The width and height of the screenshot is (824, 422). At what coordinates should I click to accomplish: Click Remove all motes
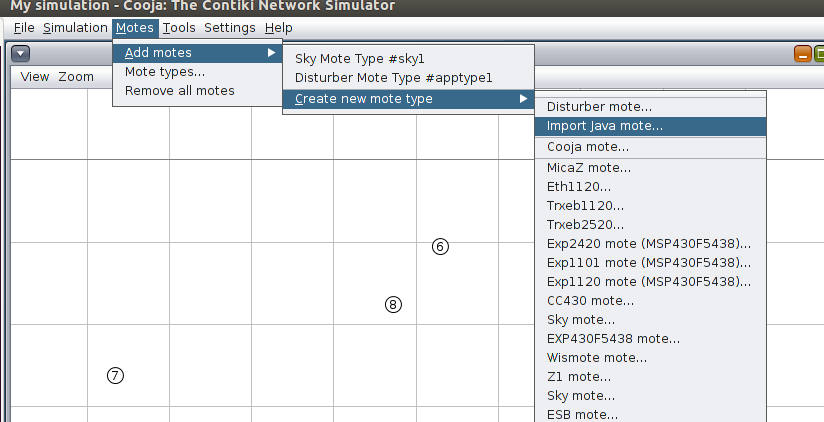tap(198, 90)
